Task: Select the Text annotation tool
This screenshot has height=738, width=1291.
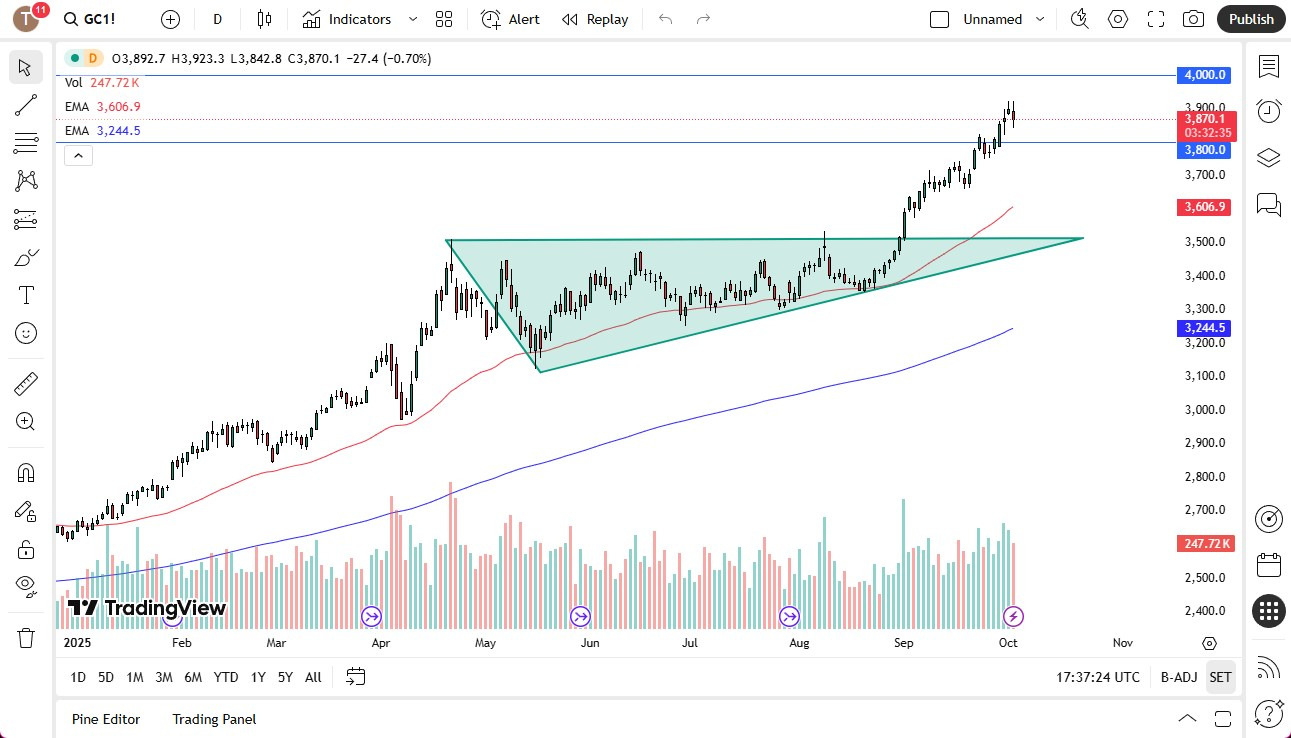Action: click(25, 294)
